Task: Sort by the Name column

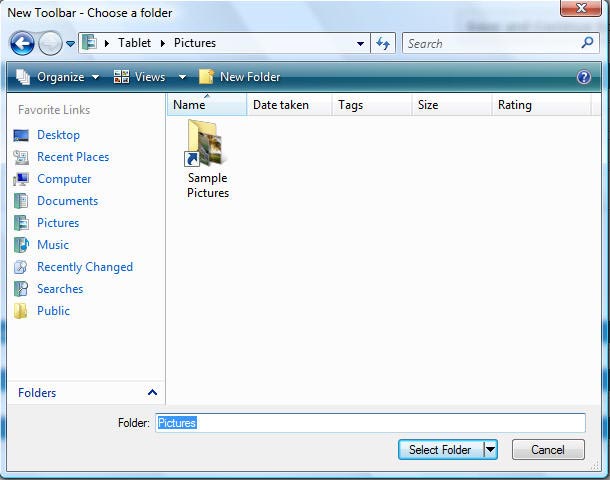Action: (x=207, y=105)
